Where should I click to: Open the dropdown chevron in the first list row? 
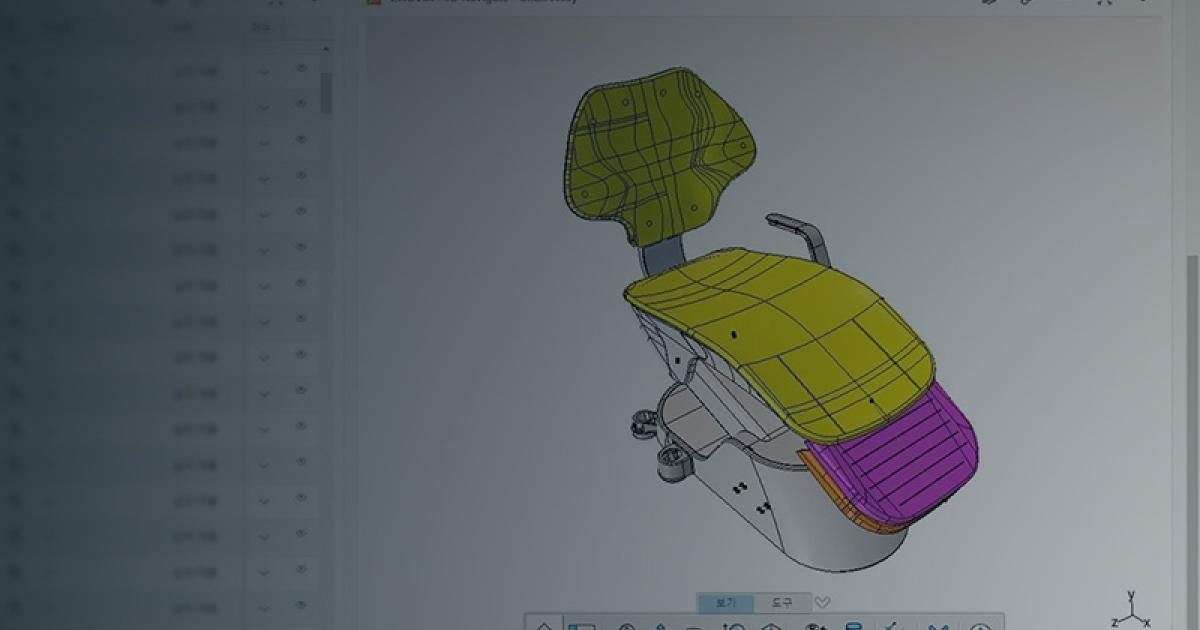[x=264, y=71]
